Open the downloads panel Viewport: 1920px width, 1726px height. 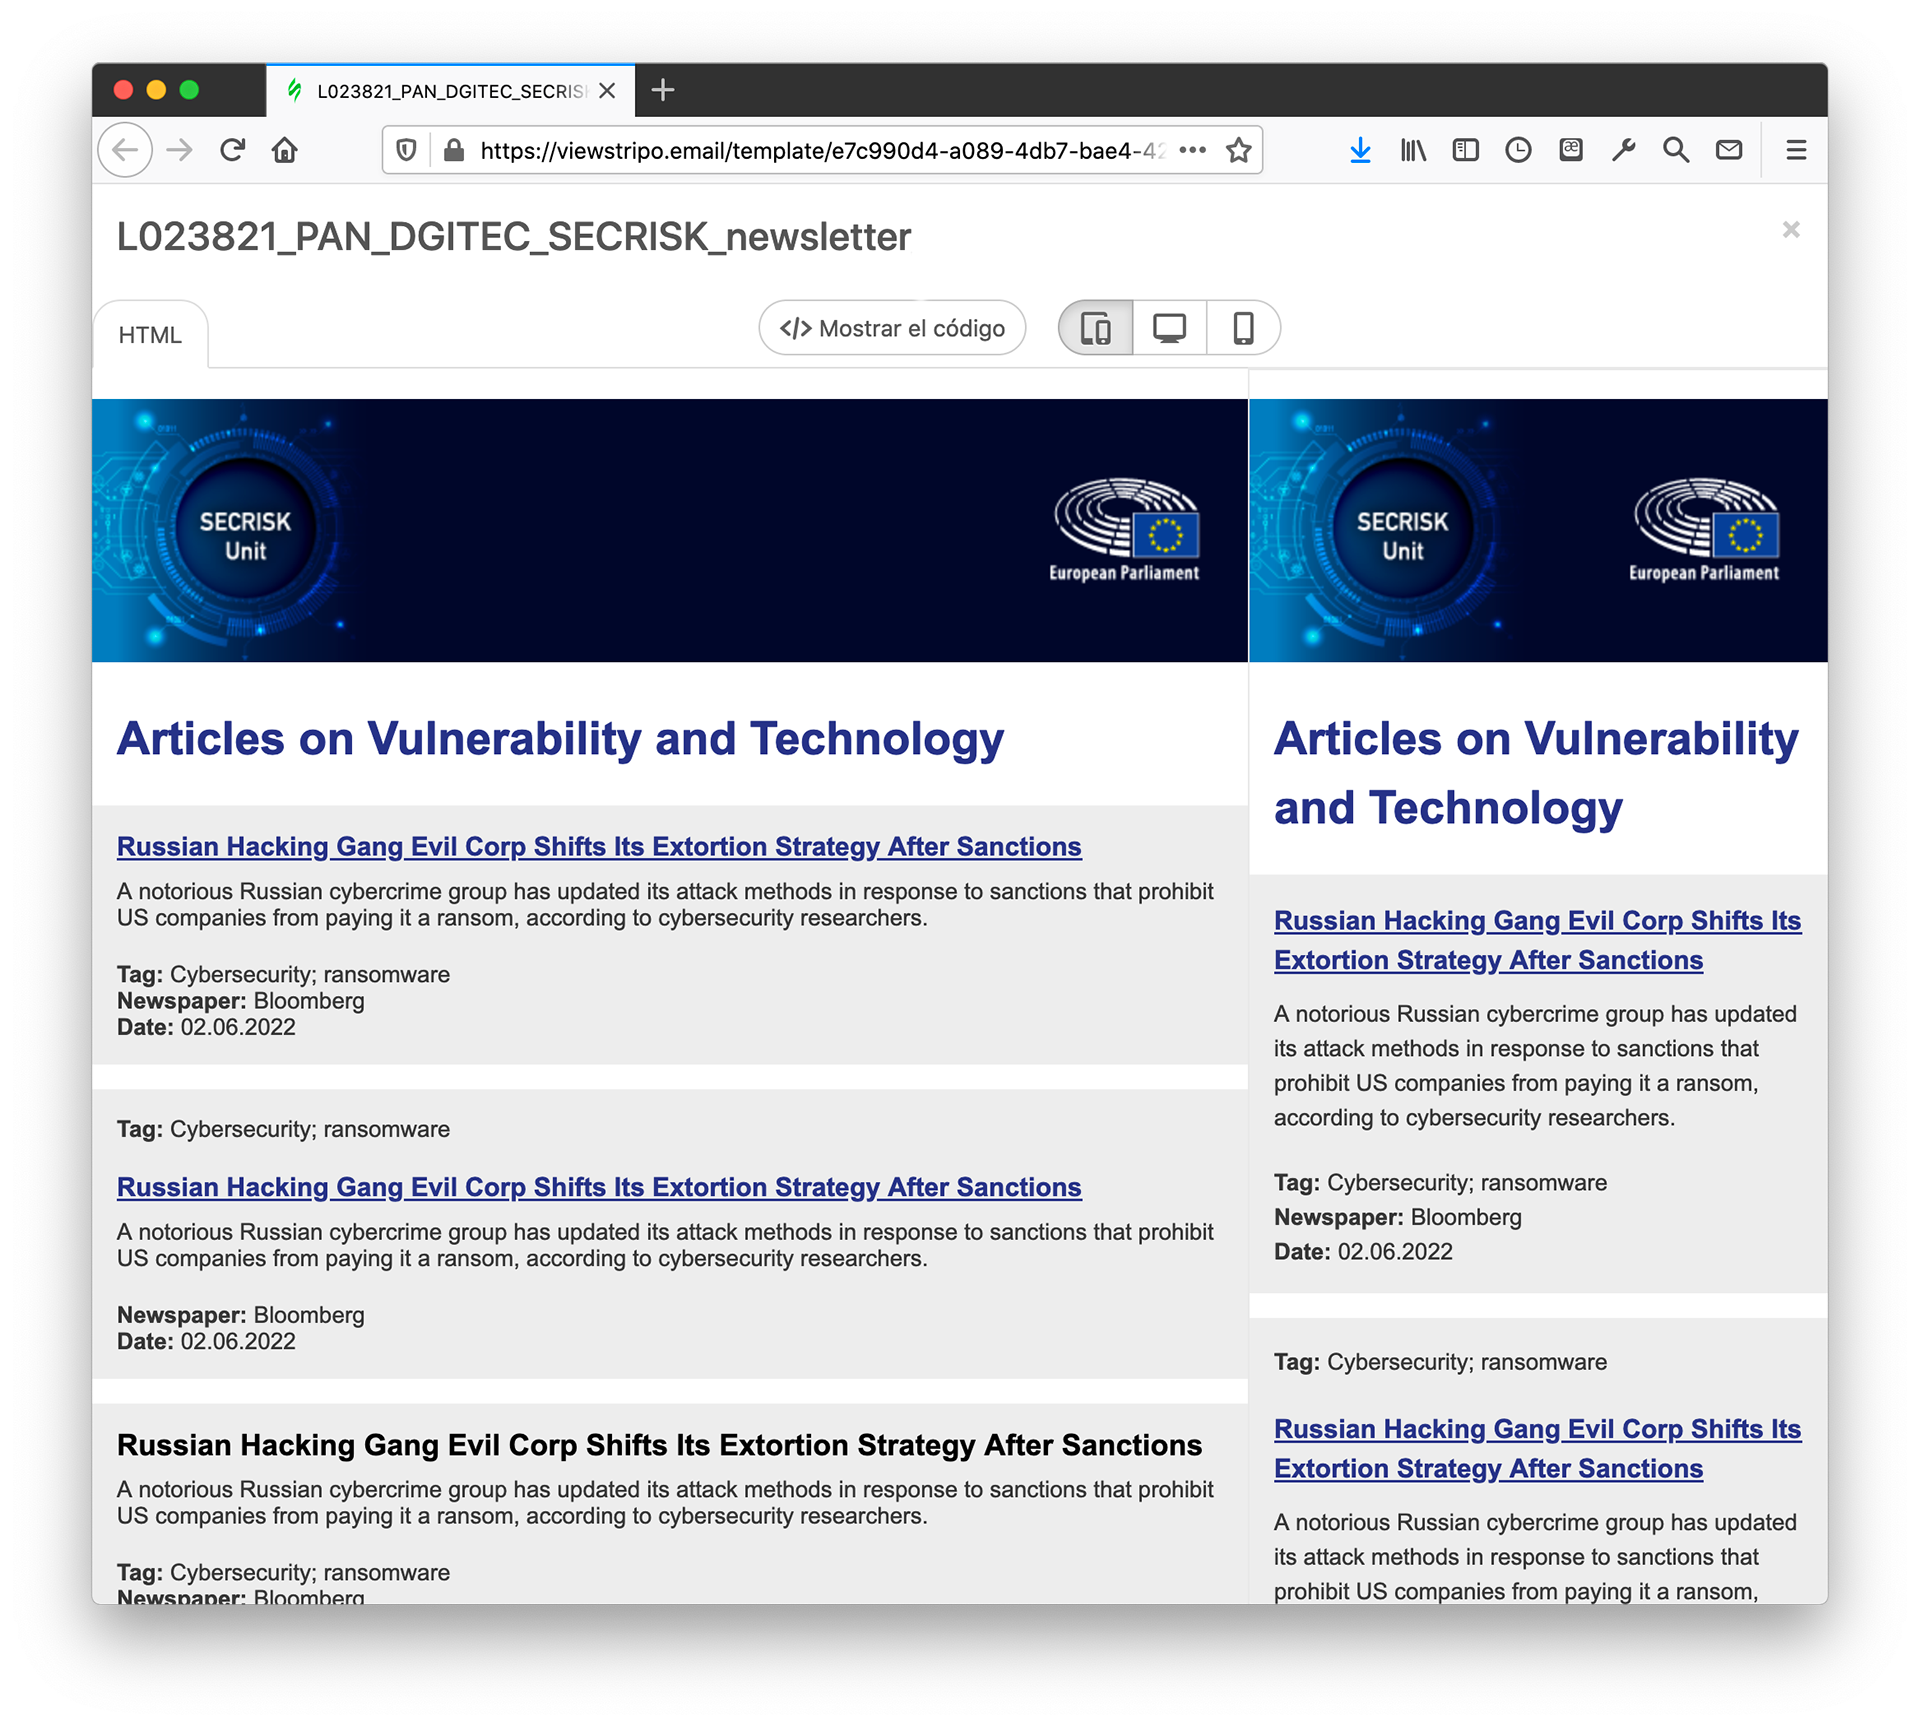[x=1360, y=150]
